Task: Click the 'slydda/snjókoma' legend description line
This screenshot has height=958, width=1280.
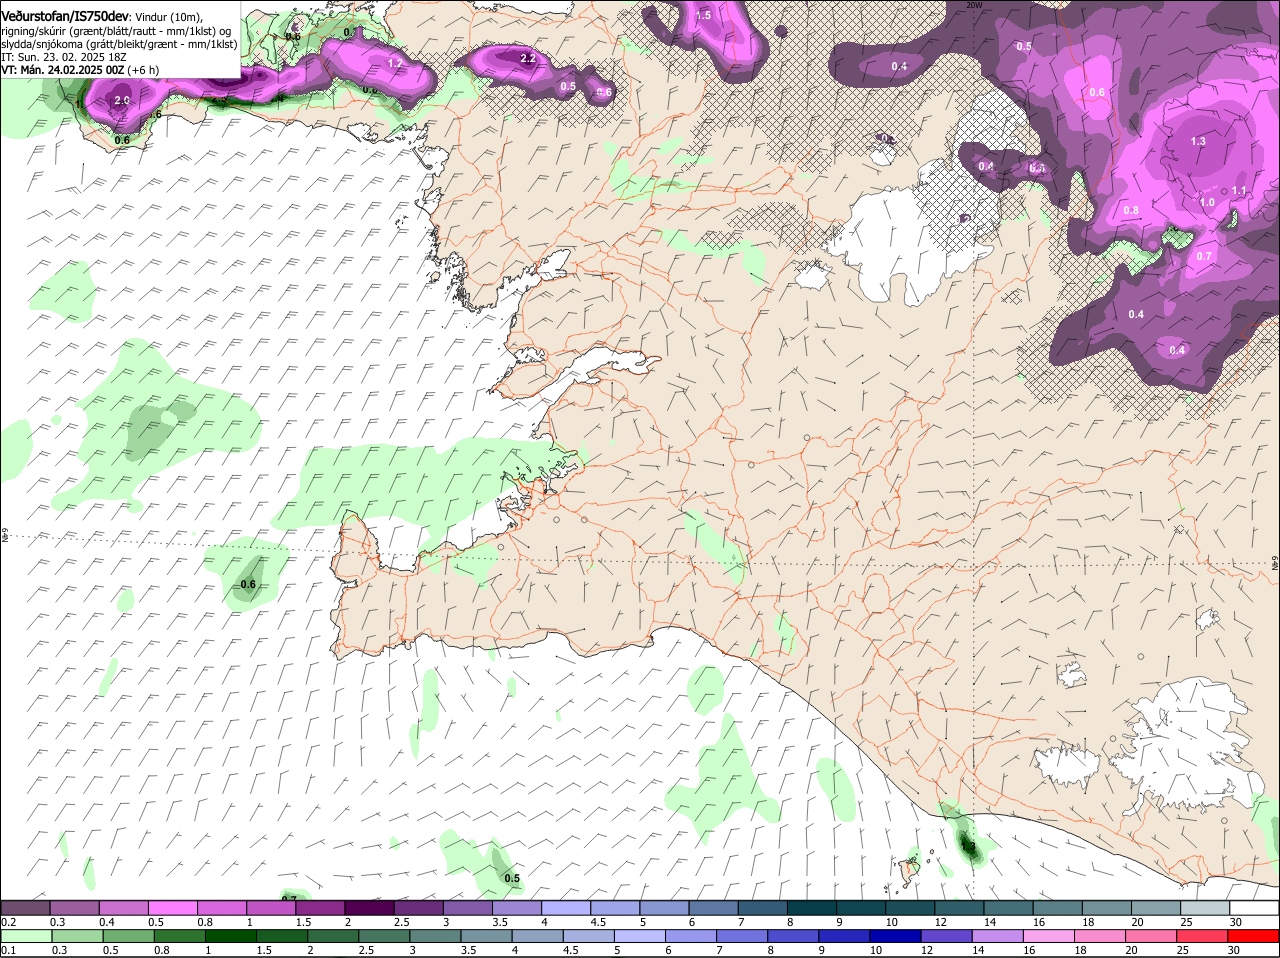Action: click(x=119, y=44)
